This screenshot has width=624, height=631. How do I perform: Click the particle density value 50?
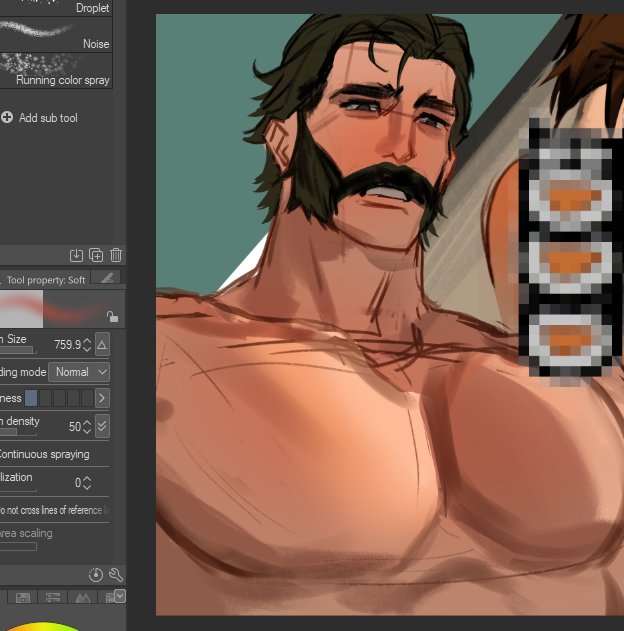point(75,427)
